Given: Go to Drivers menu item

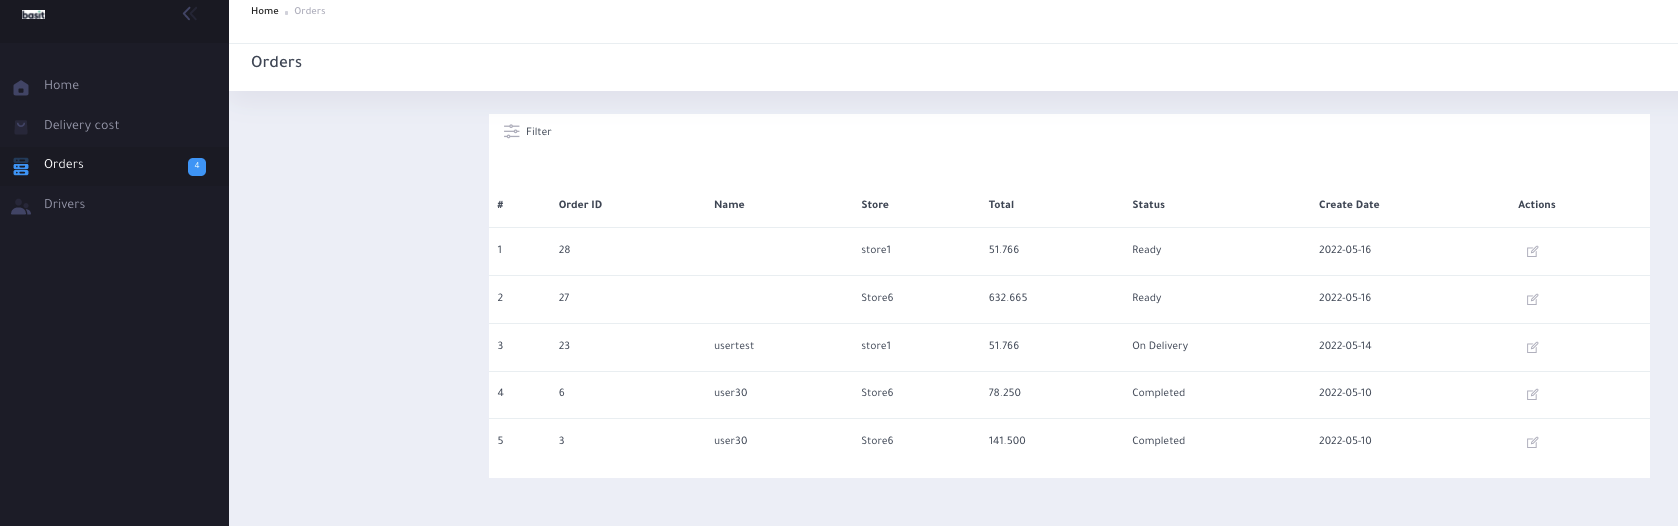Looking at the screenshot, I should pyautogui.click(x=64, y=204).
